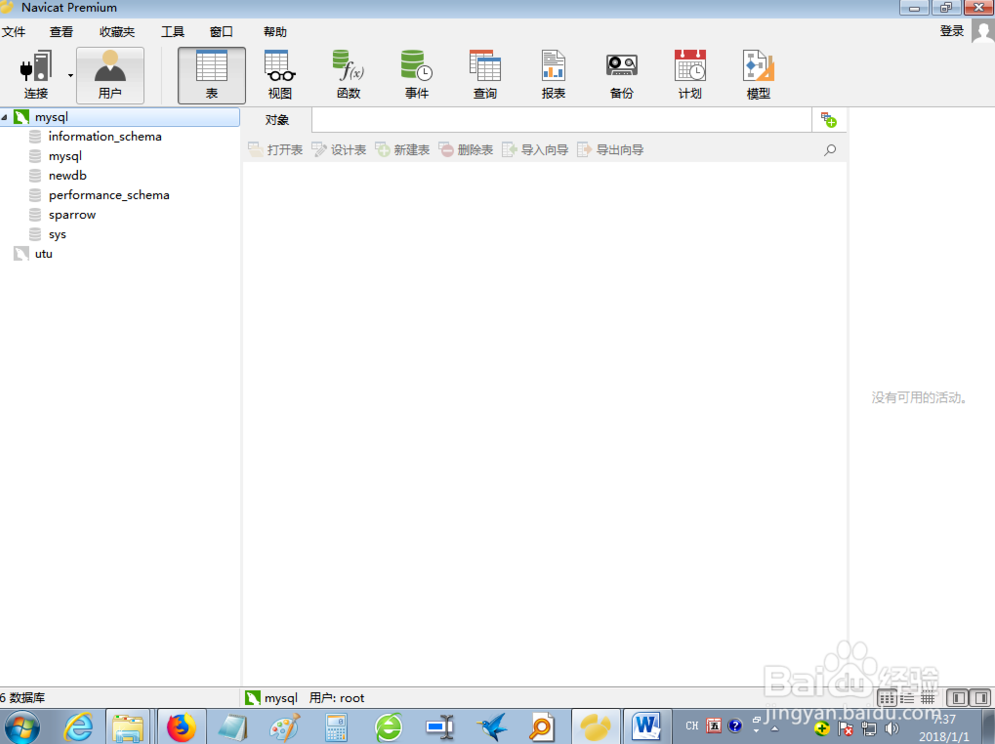Viewport: 995px width, 744px height.
Task: Open the 事件 (Event) toolbar icon
Action: coord(417,75)
